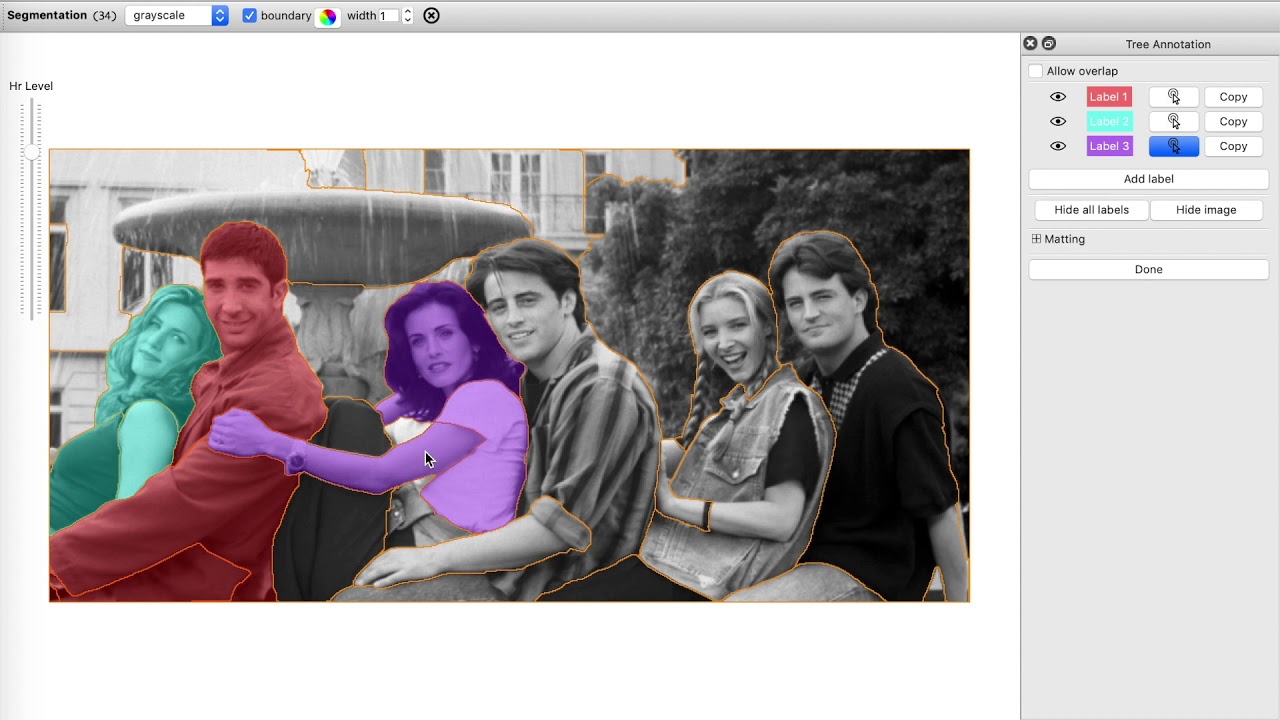Enable the Allow overlap checkbox
The width and height of the screenshot is (1280, 720).
click(1036, 71)
